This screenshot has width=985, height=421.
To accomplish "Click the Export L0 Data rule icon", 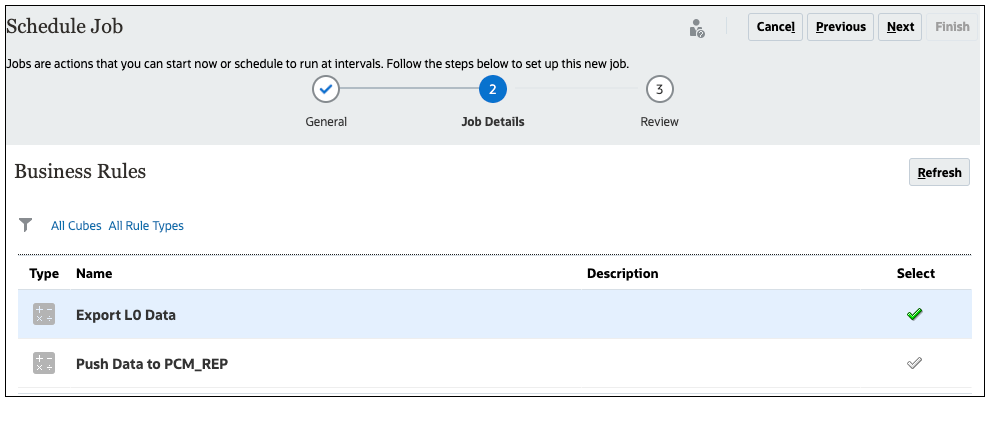I will point(43,314).
